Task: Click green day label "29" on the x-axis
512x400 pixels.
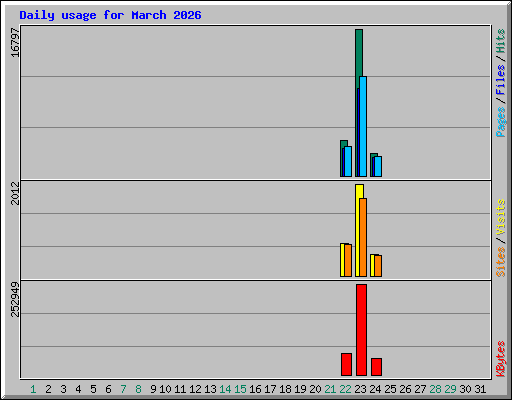Action: tap(450, 389)
